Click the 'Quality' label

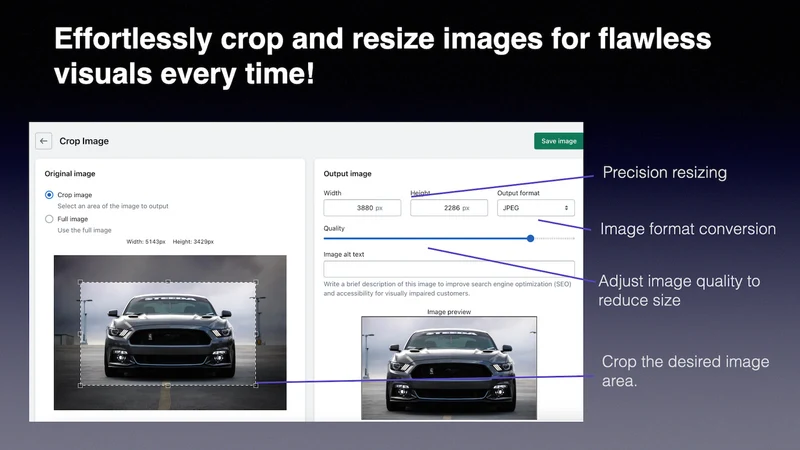[x=334, y=228]
